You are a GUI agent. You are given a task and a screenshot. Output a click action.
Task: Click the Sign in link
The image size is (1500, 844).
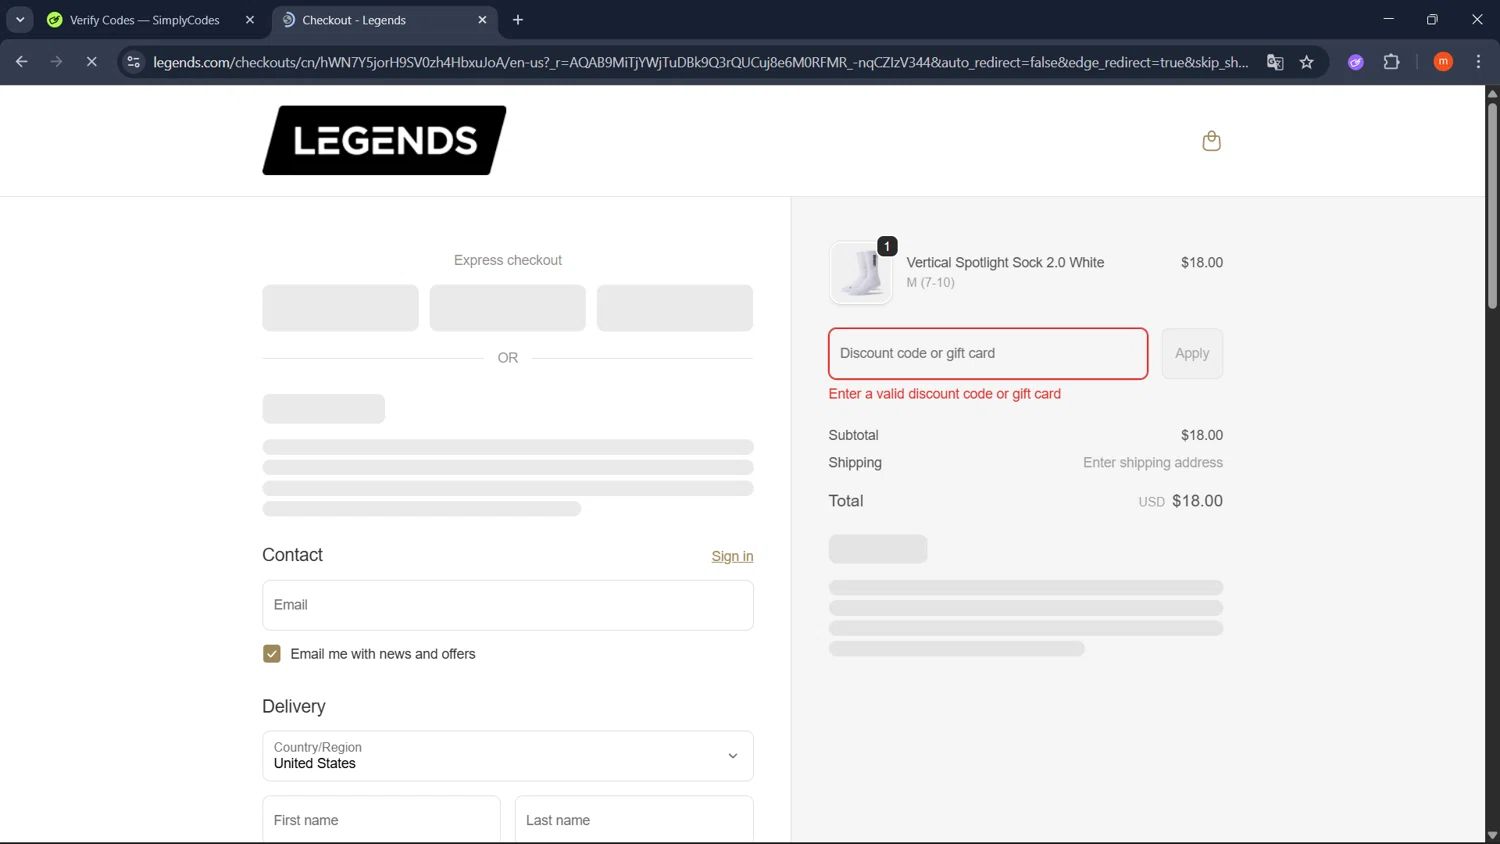click(x=732, y=556)
